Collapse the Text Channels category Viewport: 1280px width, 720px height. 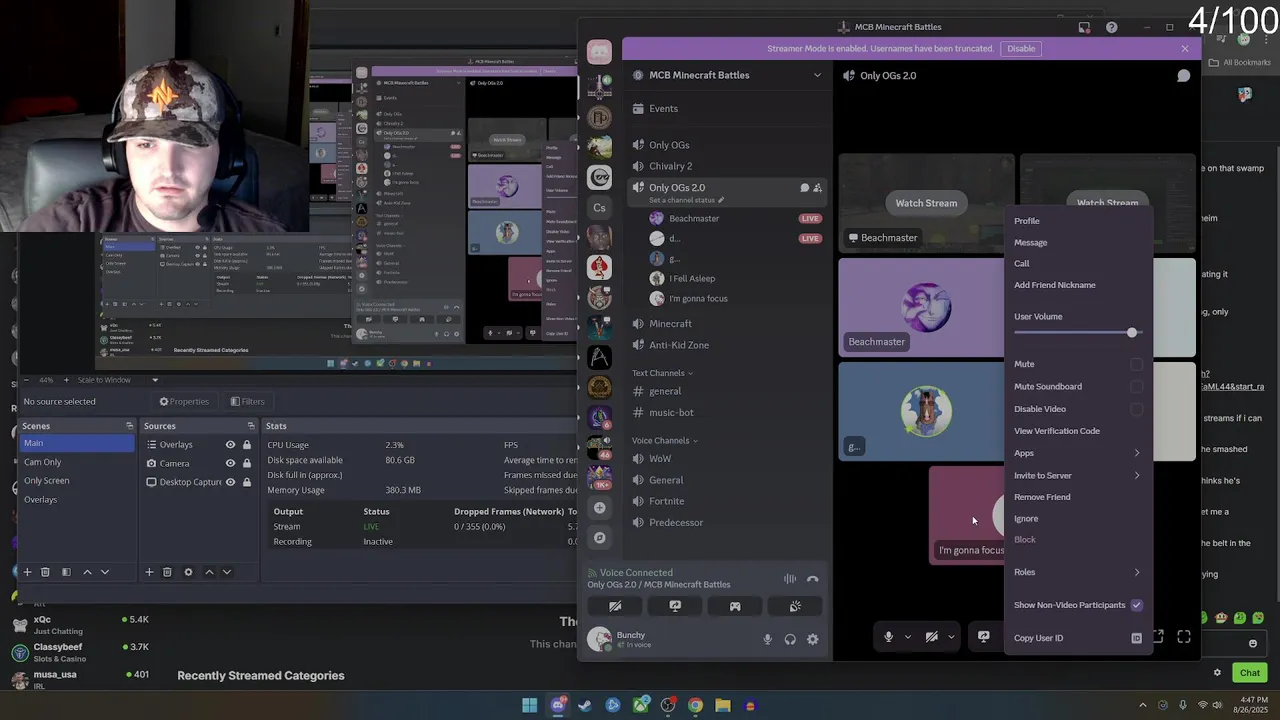coord(662,373)
